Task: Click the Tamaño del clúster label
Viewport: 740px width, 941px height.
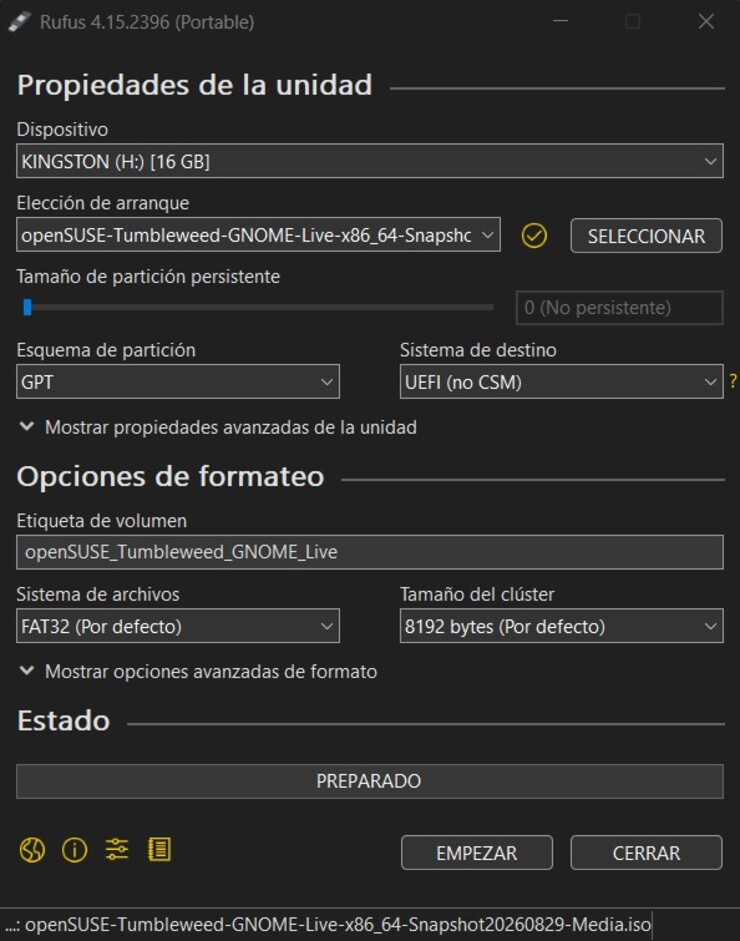Action: pos(477,595)
